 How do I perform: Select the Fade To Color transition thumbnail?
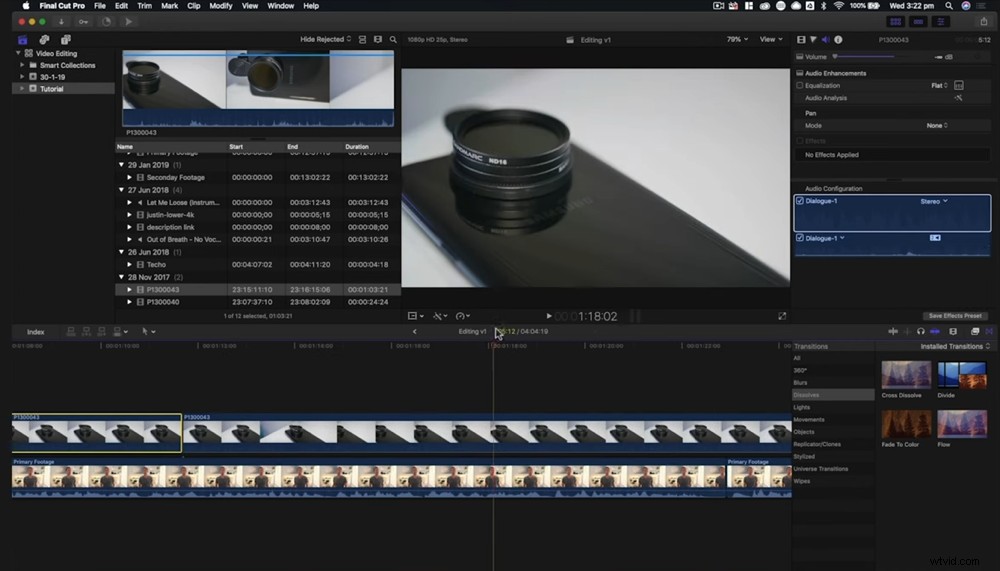tap(906, 424)
